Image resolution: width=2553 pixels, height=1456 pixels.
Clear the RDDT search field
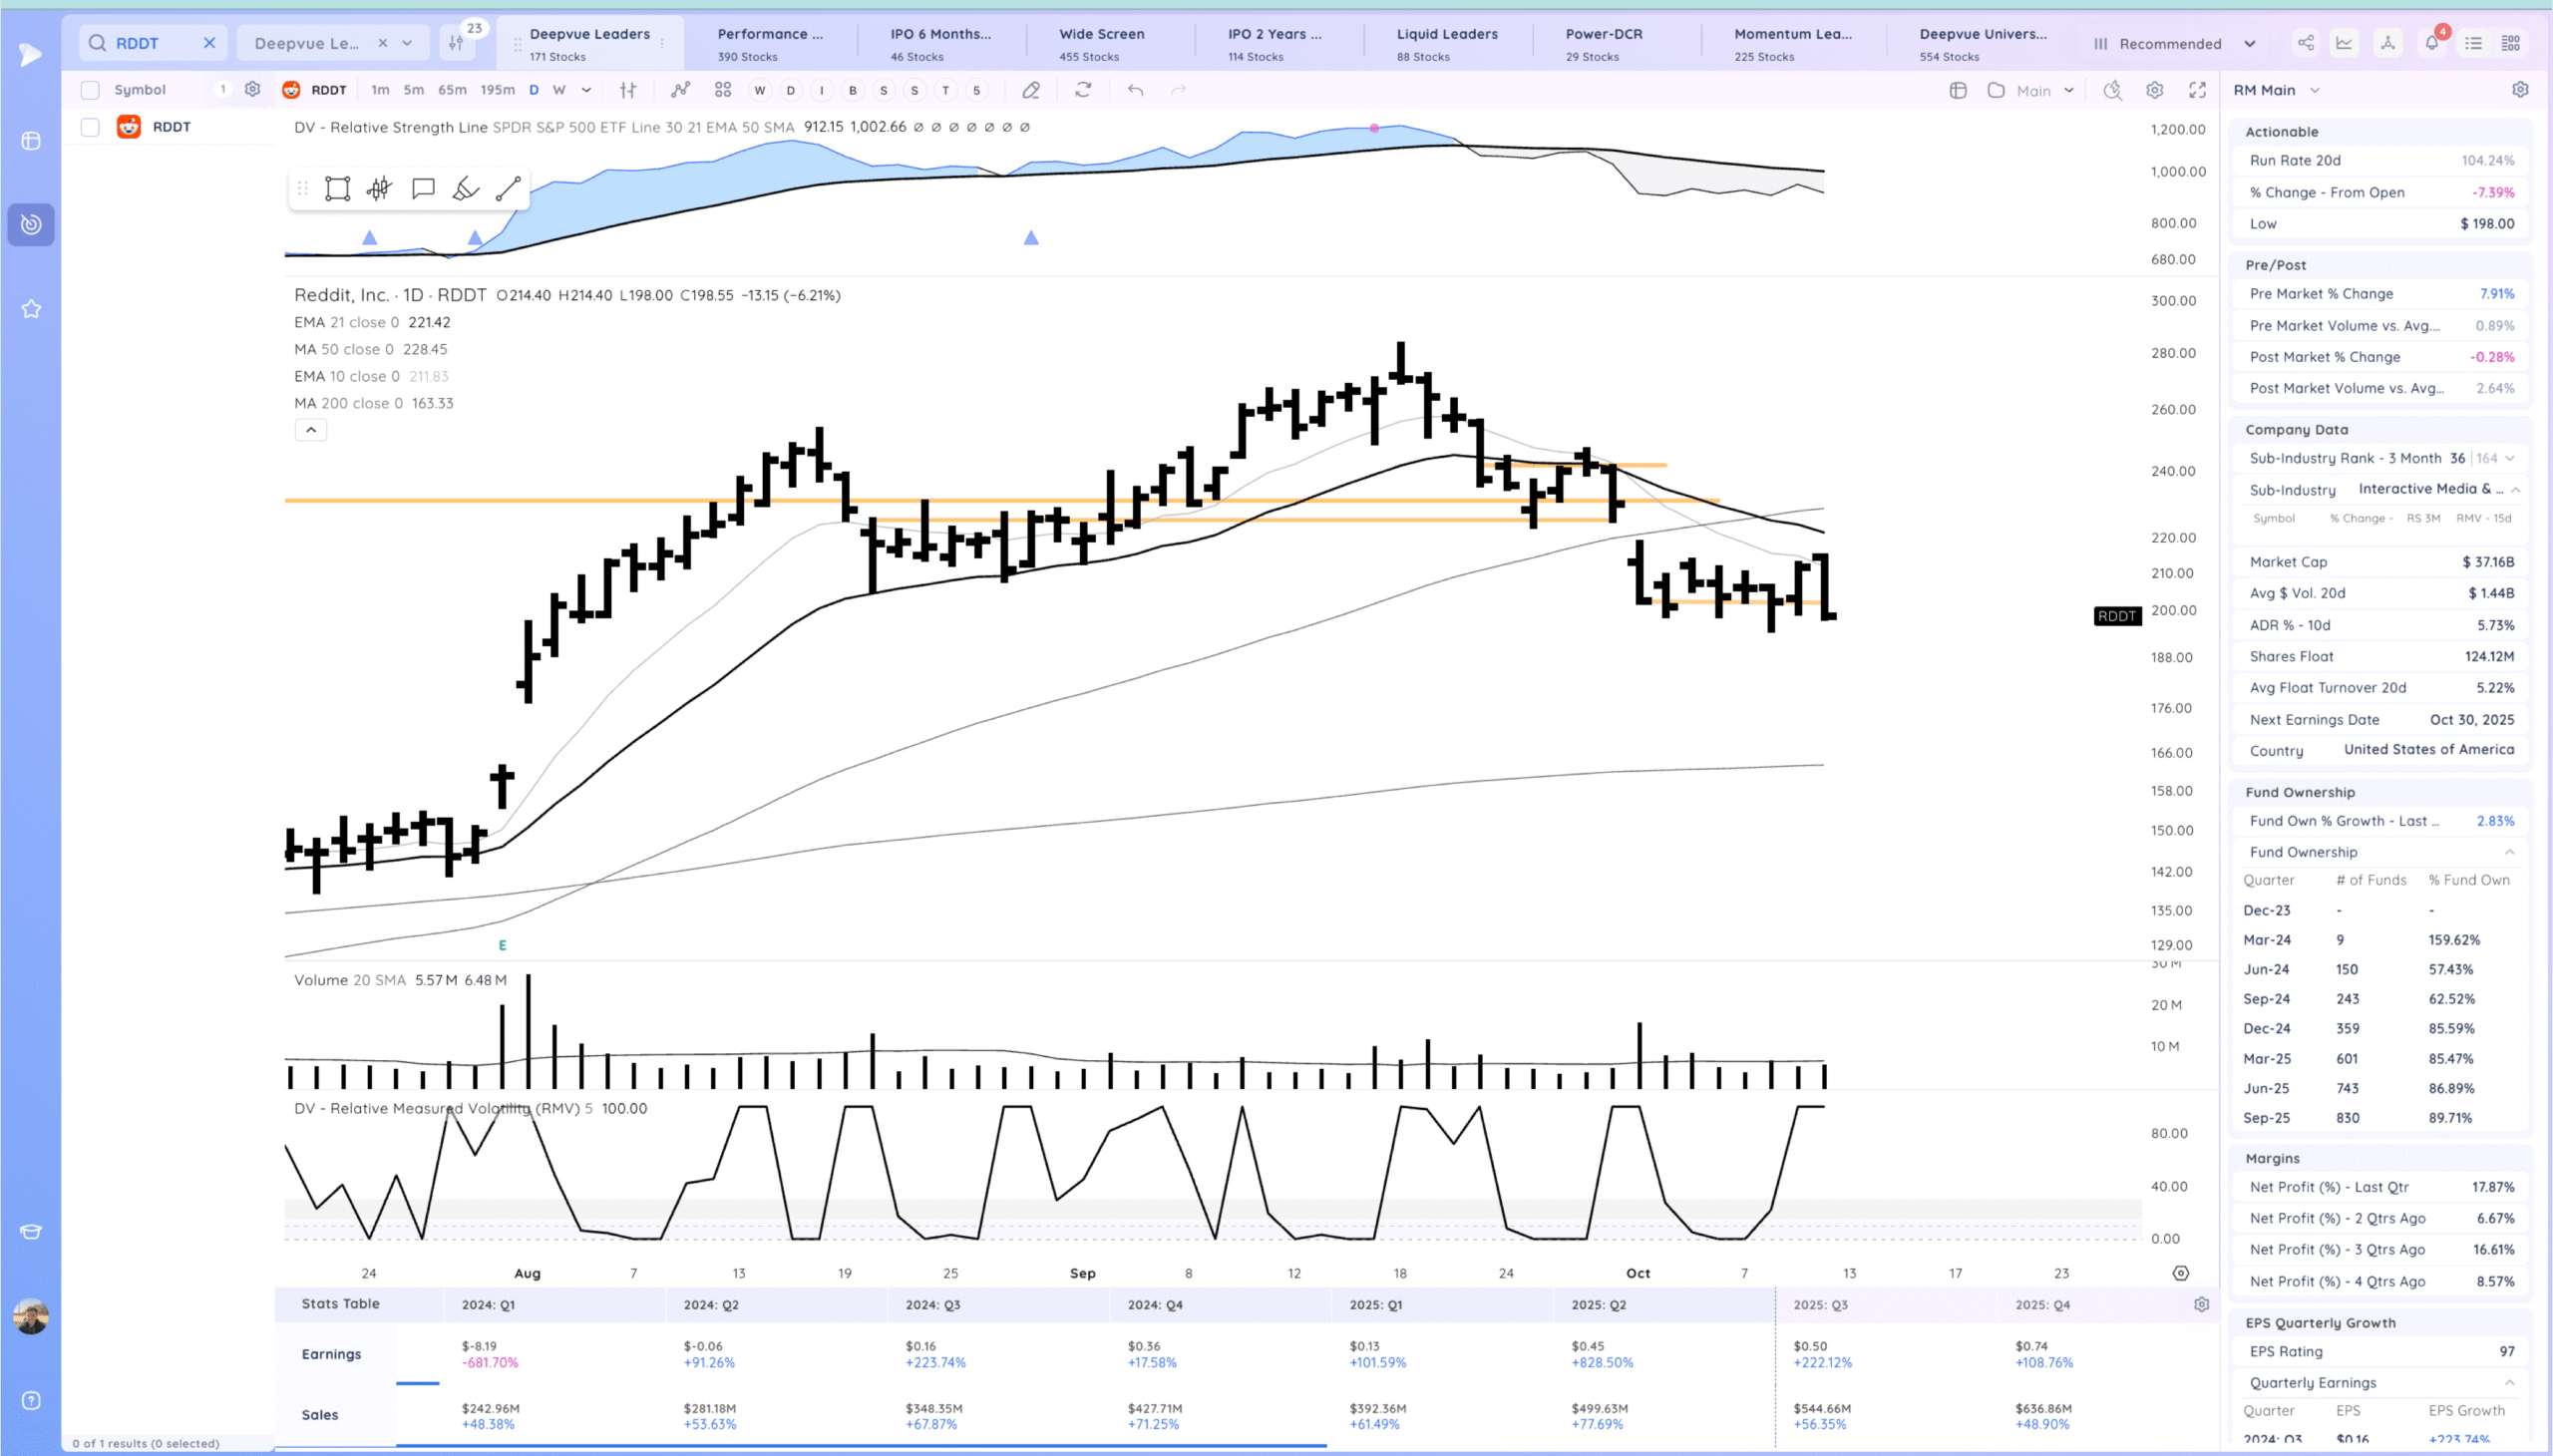click(x=209, y=43)
